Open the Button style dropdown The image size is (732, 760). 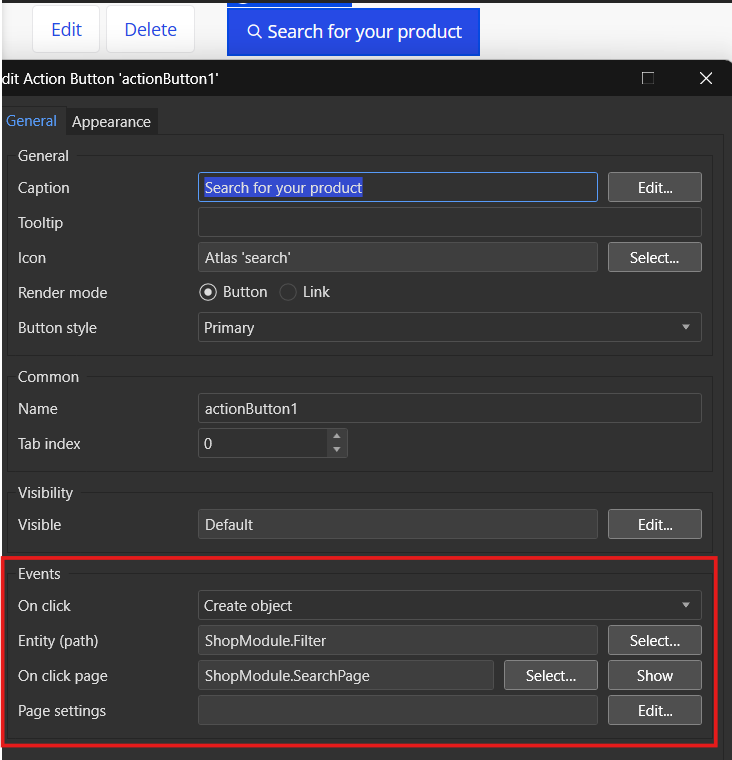tap(449, 327)
